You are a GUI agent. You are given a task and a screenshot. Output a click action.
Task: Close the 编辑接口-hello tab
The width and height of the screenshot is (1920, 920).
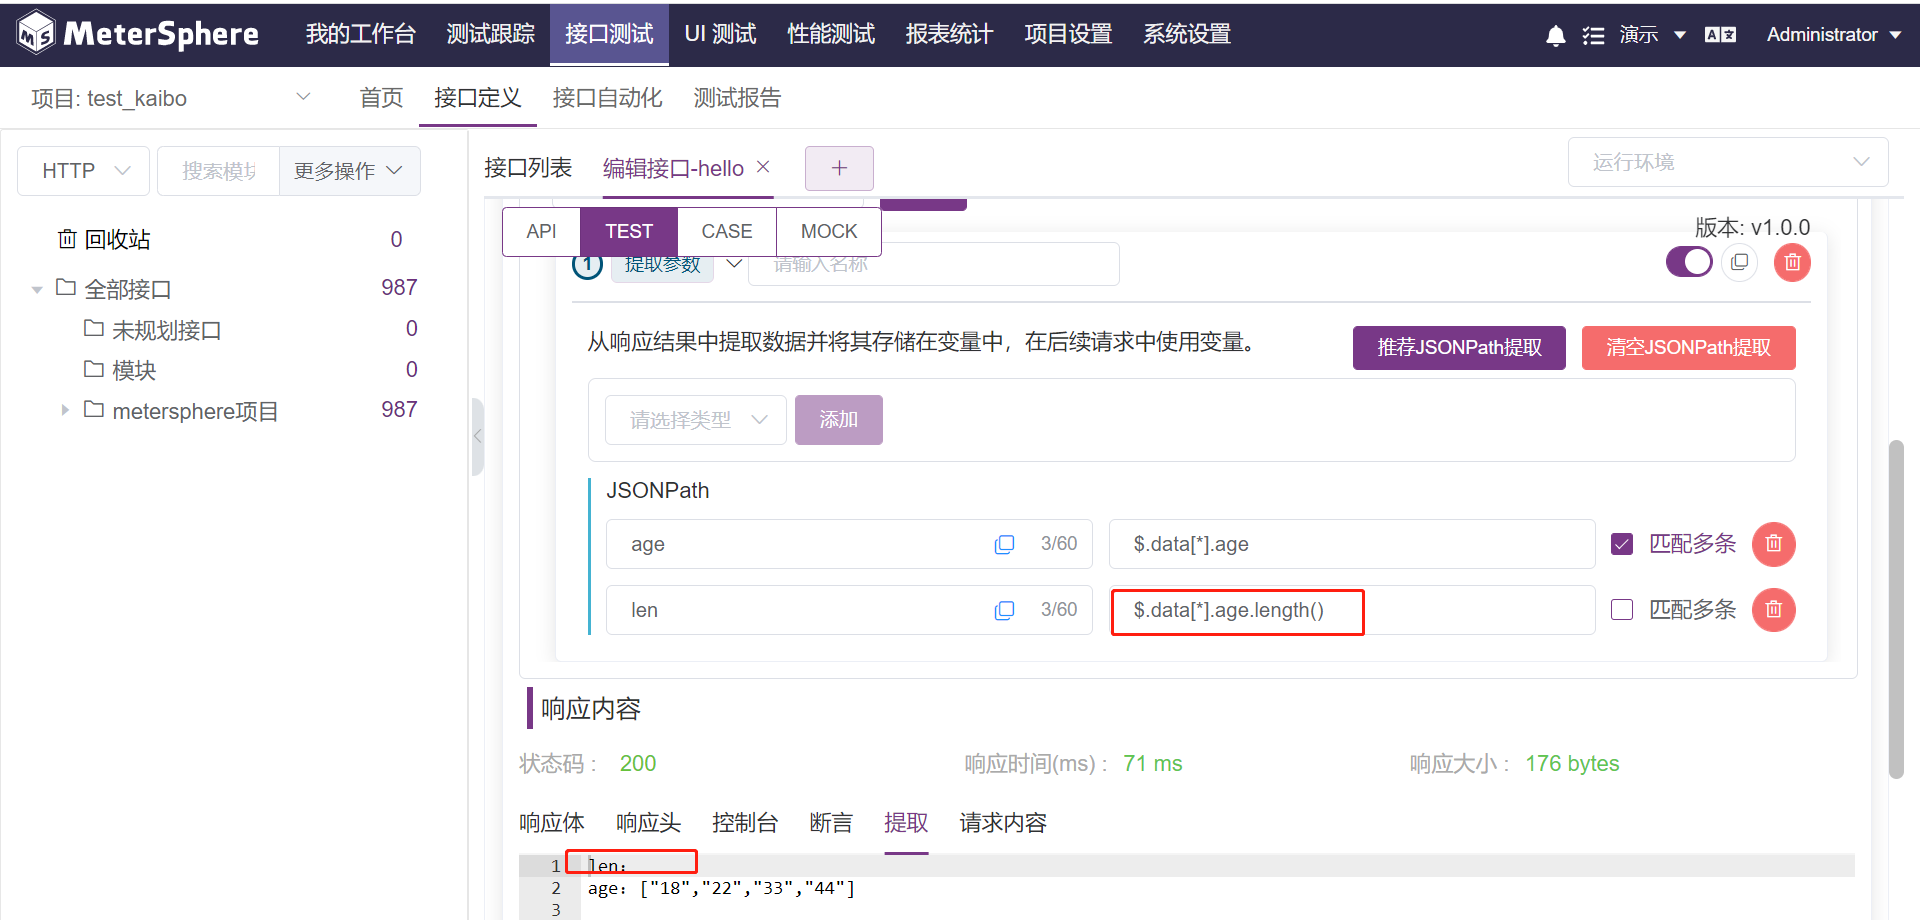[763, 167]
